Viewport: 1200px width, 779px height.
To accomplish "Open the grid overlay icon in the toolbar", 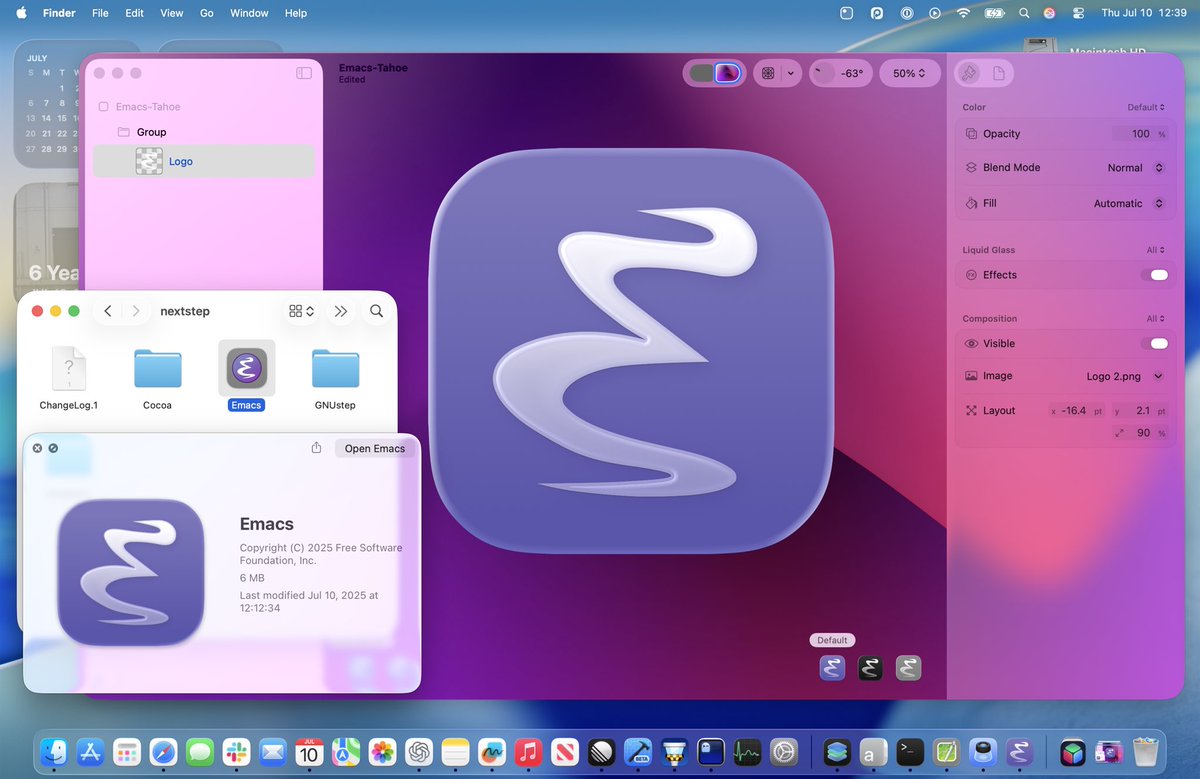I will point(769,73).
